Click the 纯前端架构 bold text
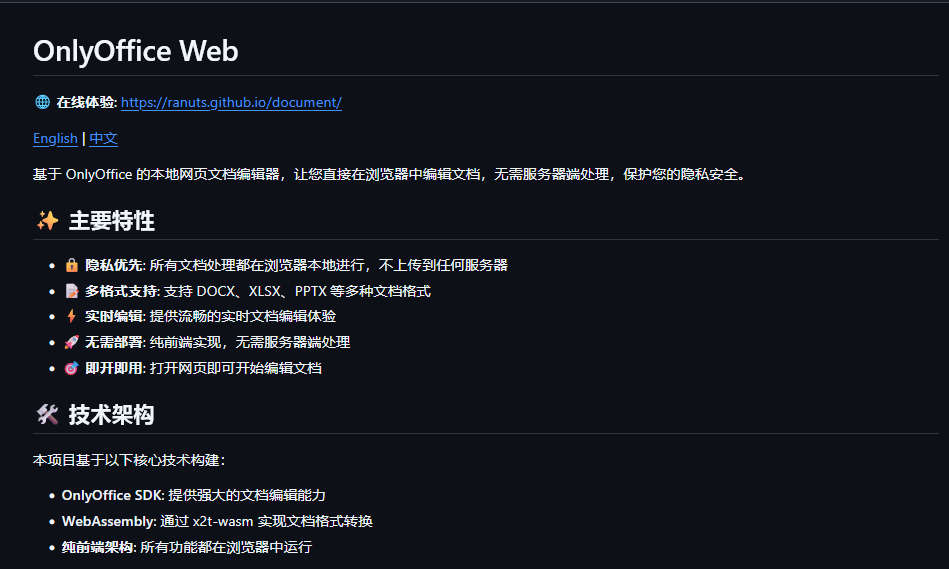Image resolution: width=949 pixels, height=569 pixels. click(97, 547)
